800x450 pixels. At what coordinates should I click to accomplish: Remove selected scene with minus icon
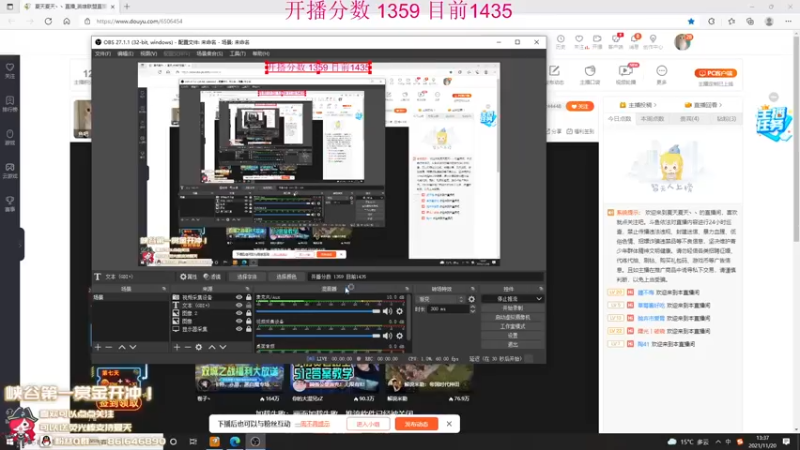(x=109, y=347)
